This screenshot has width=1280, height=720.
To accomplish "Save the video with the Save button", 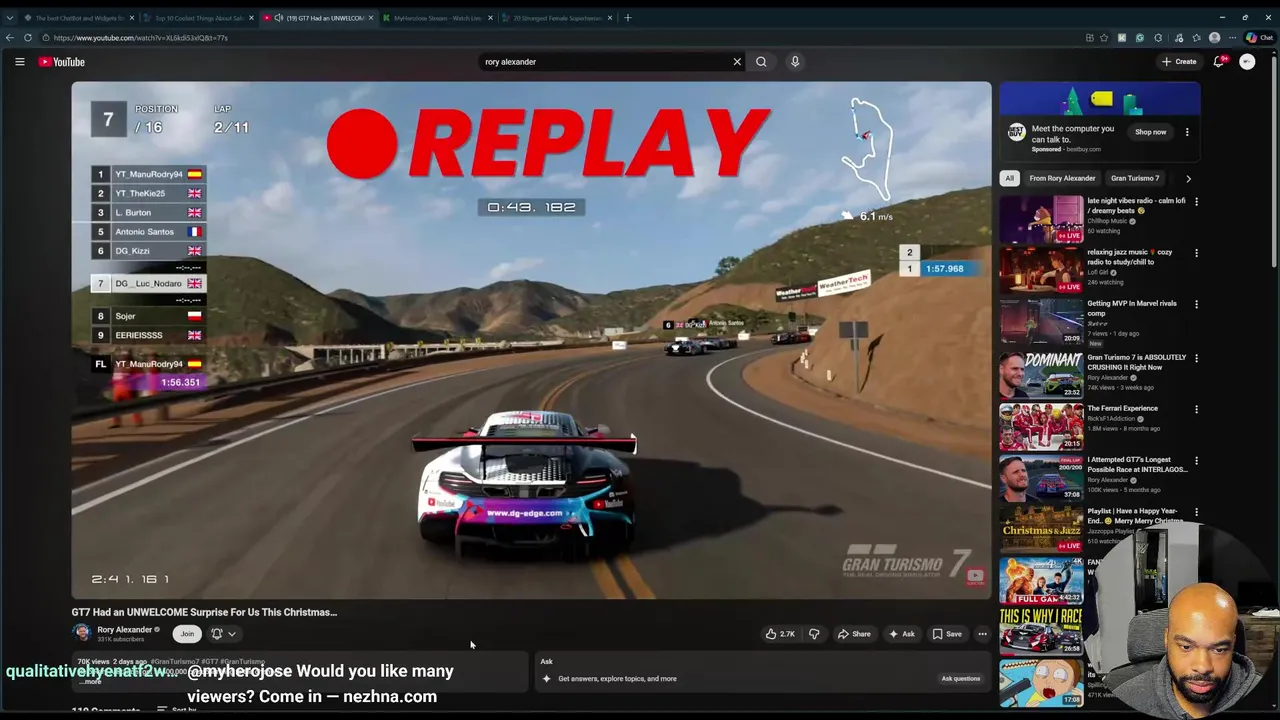I will [947, 634].
